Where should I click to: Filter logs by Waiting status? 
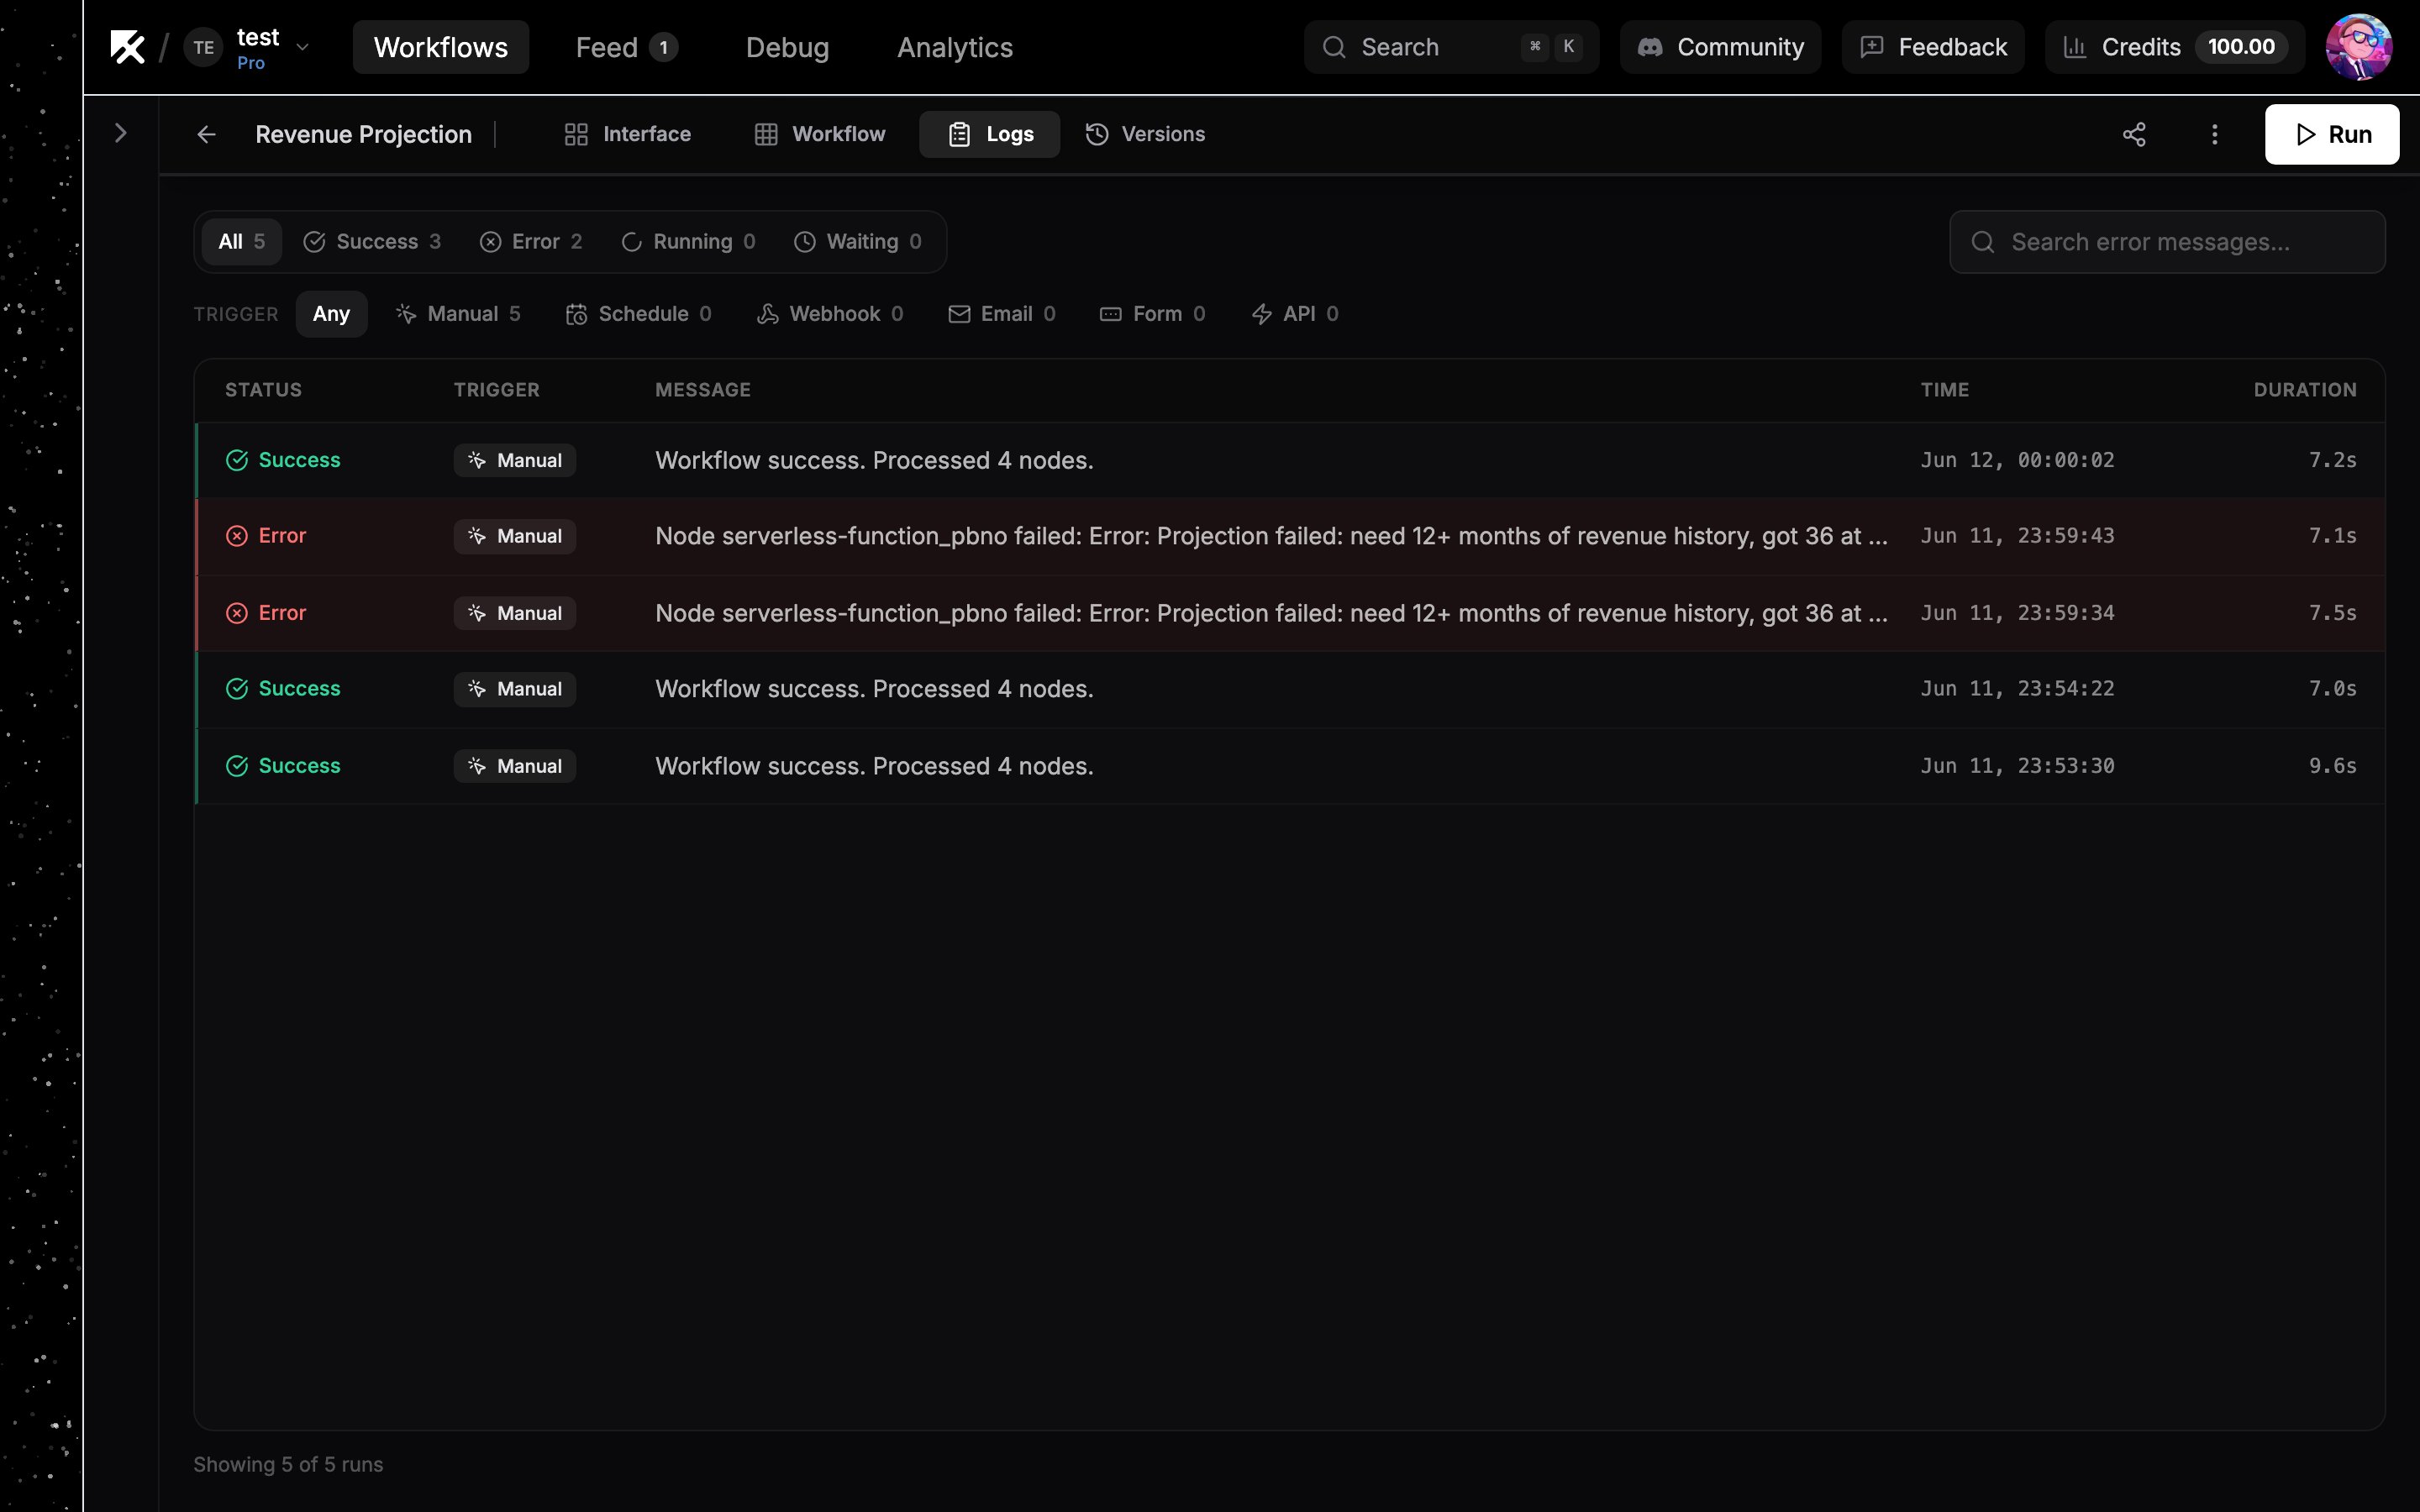[857, 241]
